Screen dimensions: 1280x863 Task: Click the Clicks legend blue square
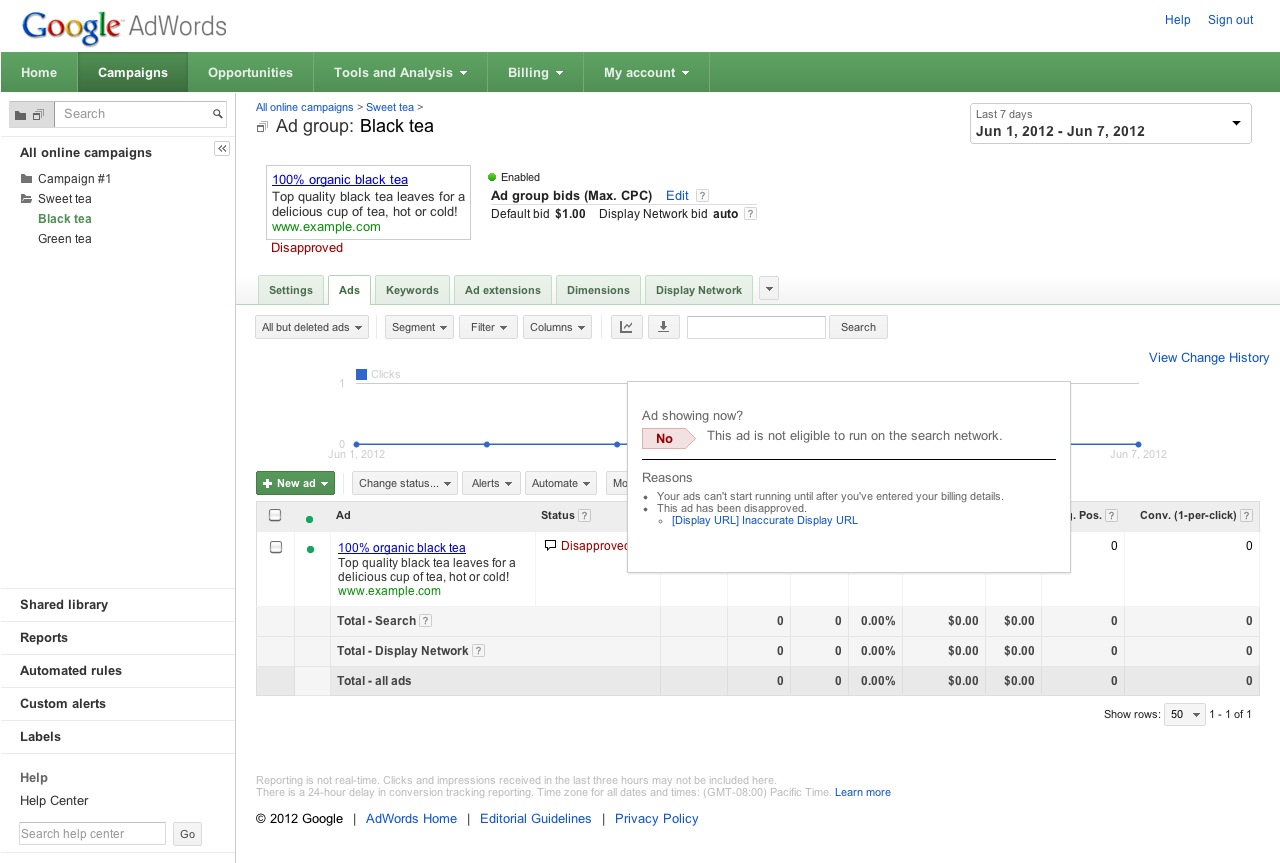pos(361,374)
